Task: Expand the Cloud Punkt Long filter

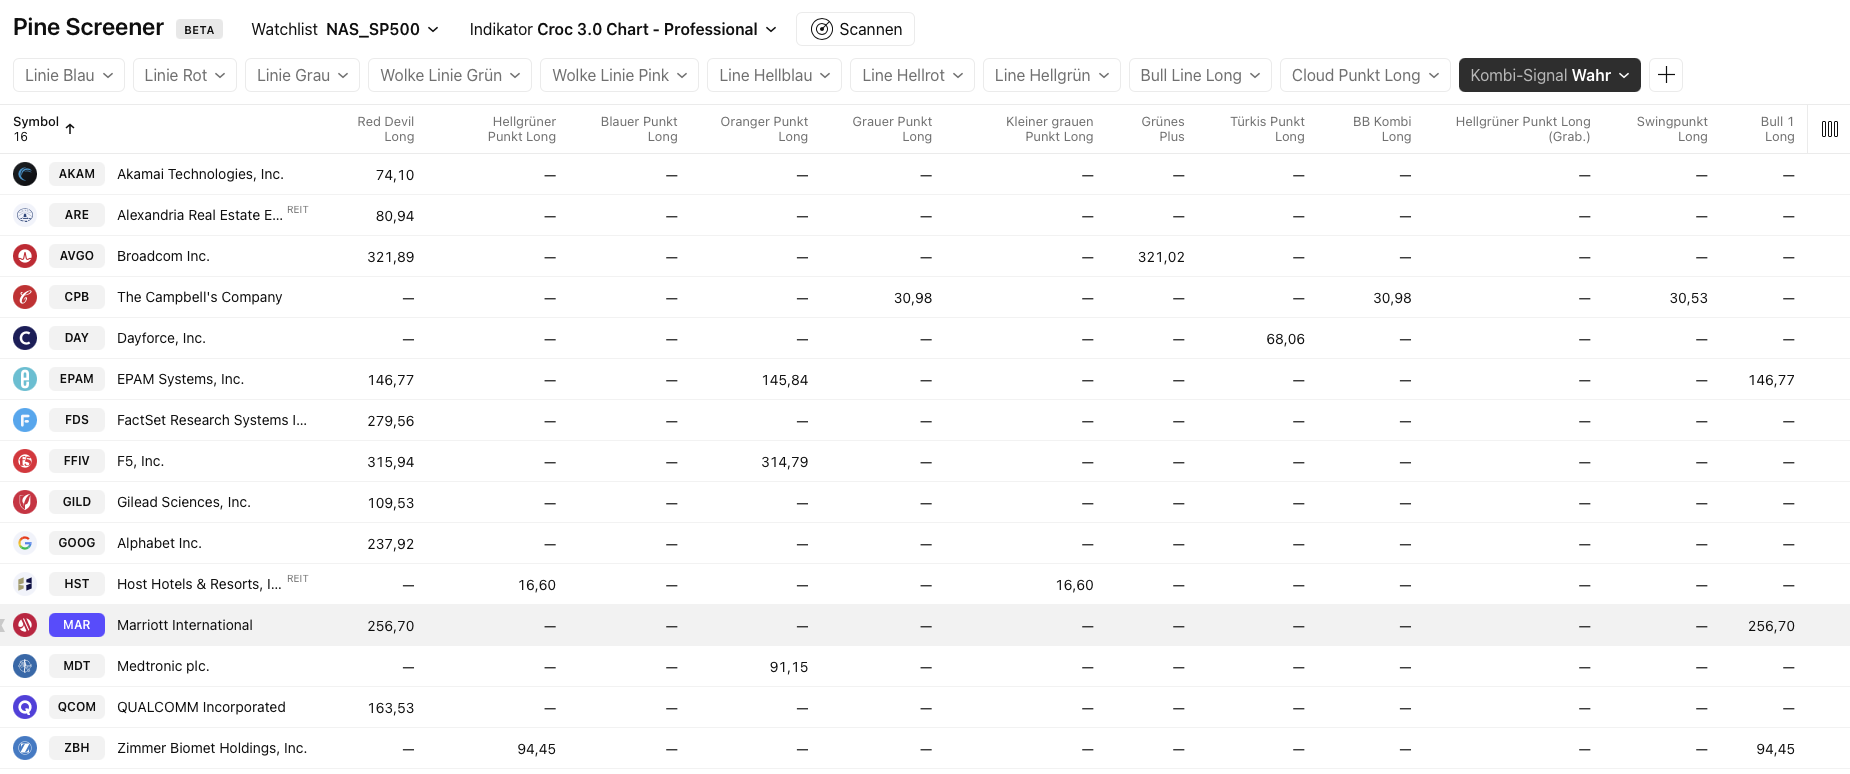Action: coord(1364,75)
